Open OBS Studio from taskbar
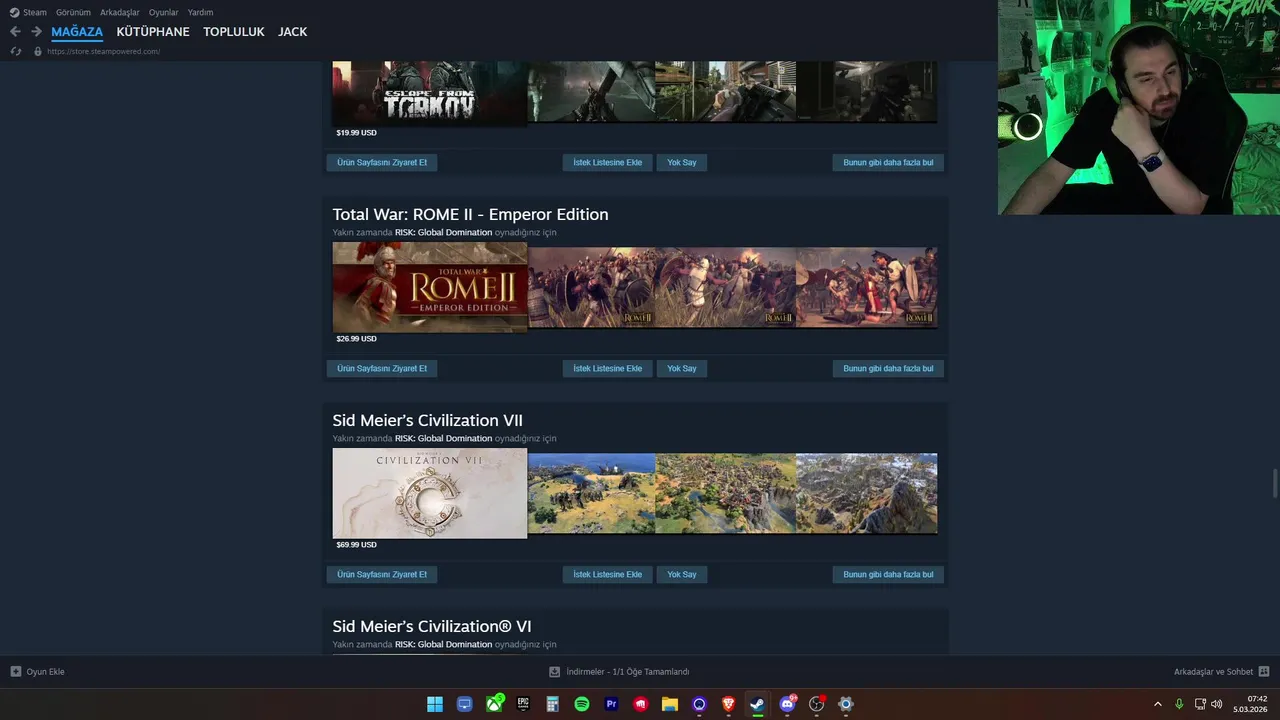 click(x=817, y=704)
